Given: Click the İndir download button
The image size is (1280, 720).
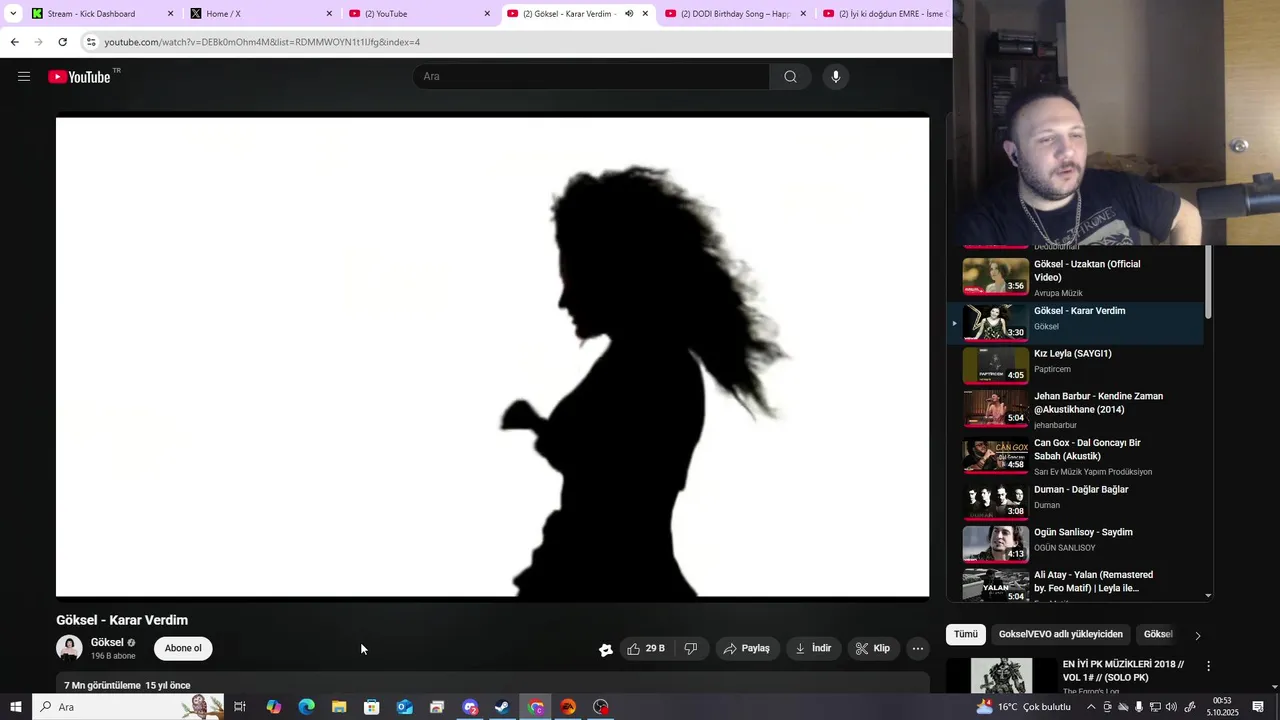Looking at the screenshot, I should [x=813, y=648].
